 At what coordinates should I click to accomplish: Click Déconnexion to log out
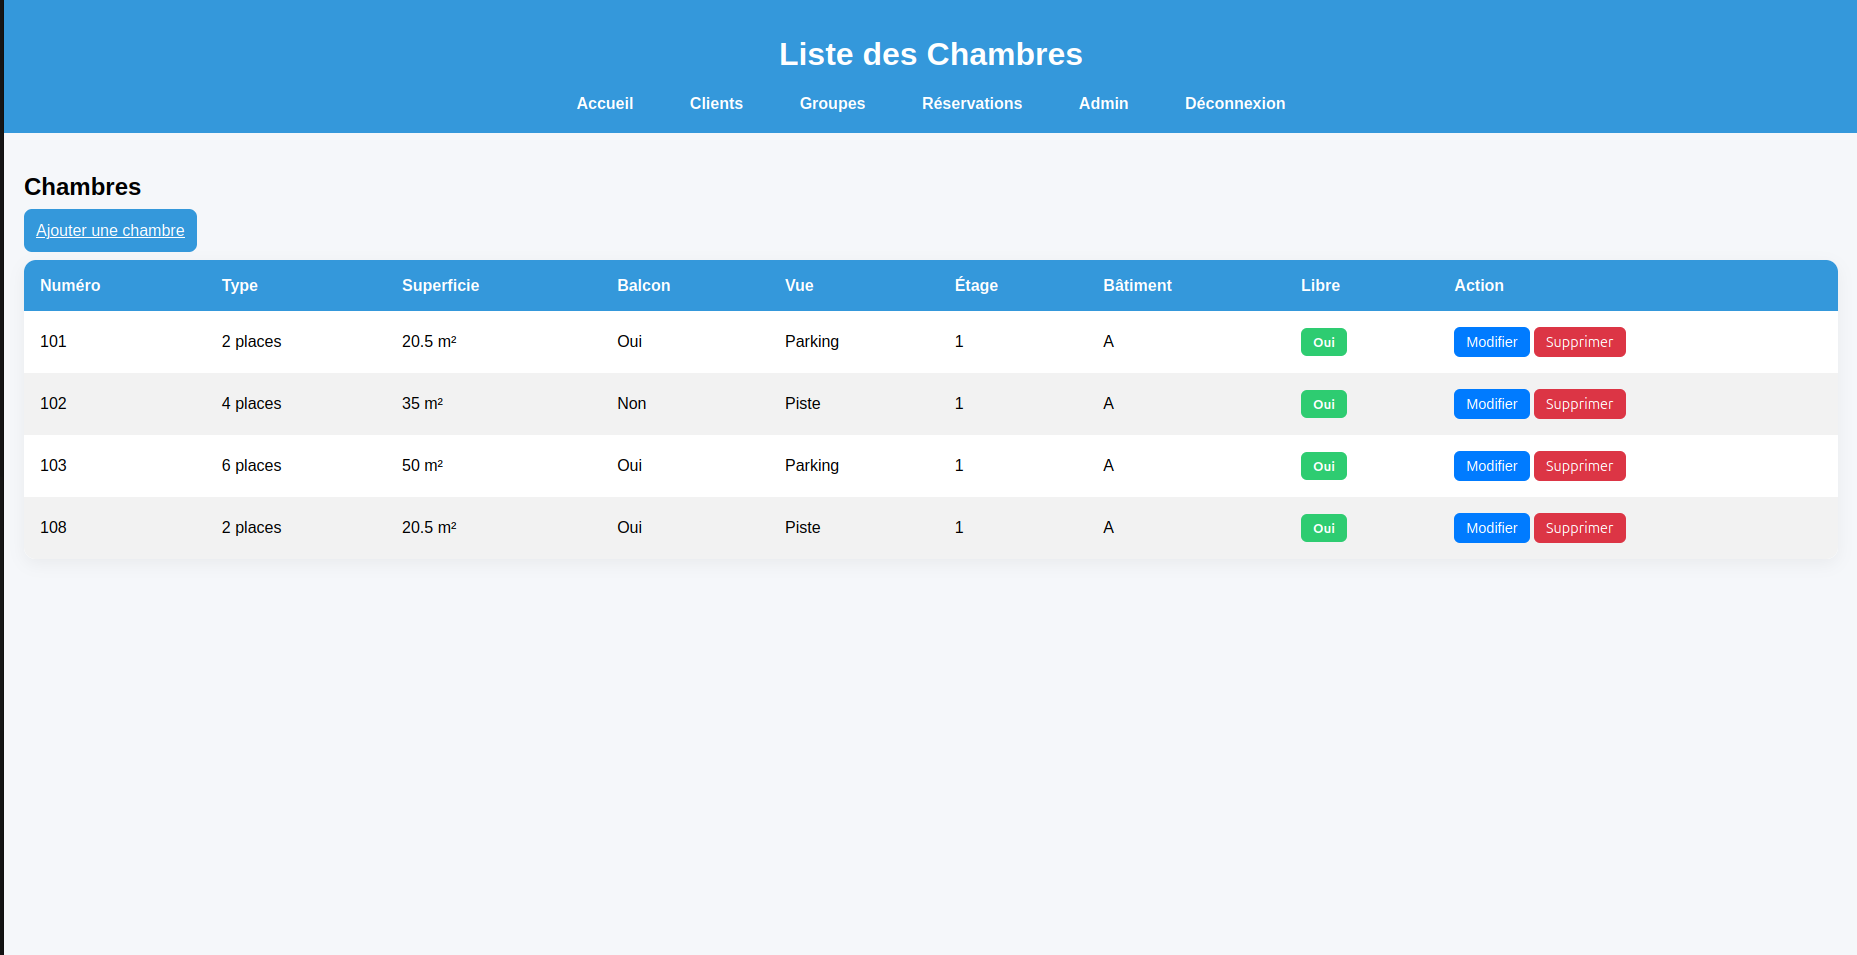[x=1234, y=104]
